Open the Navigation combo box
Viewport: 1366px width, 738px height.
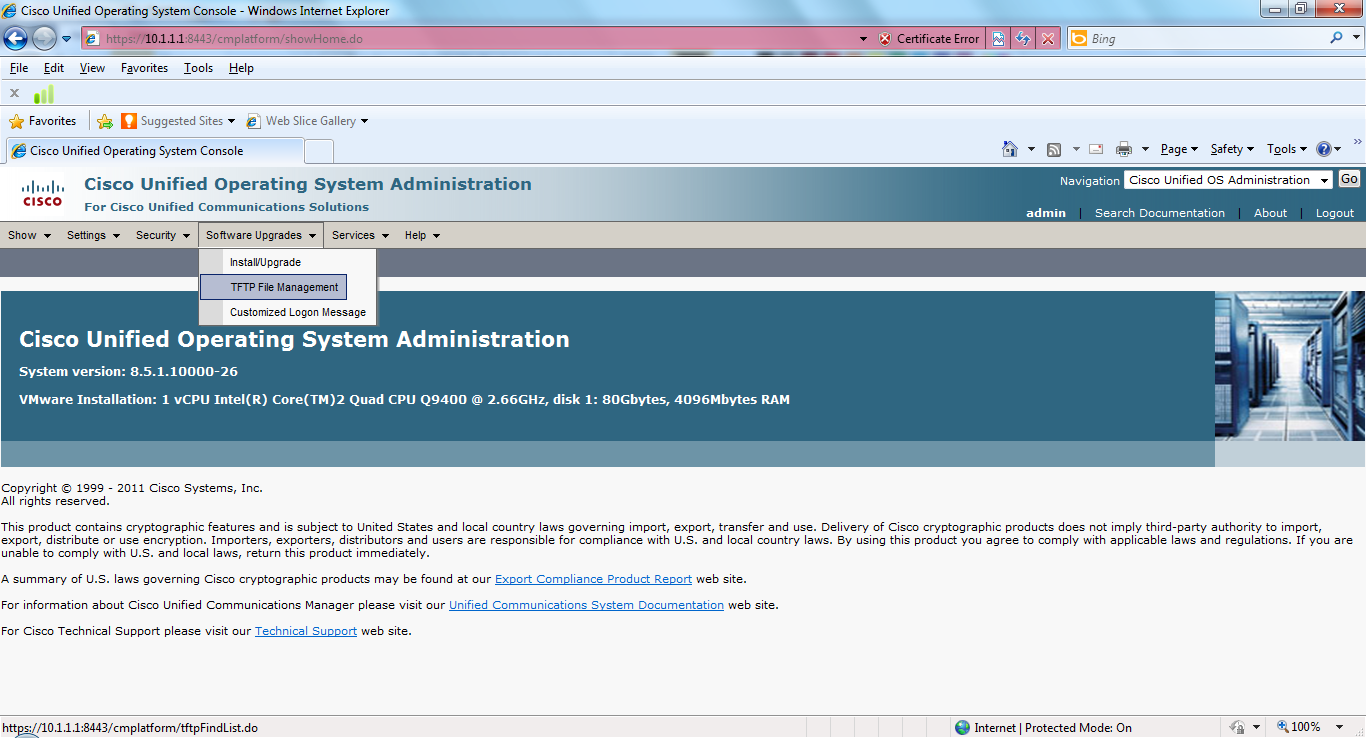click(x=1228, y=180)
